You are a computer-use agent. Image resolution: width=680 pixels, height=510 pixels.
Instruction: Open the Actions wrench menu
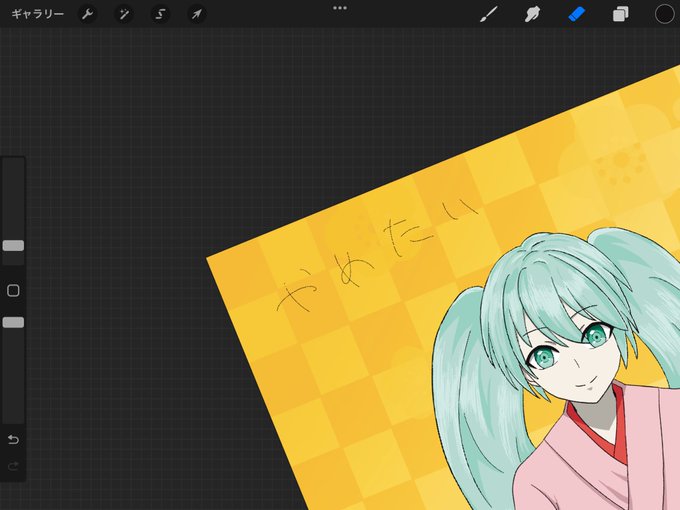click(x=88, y=14)
